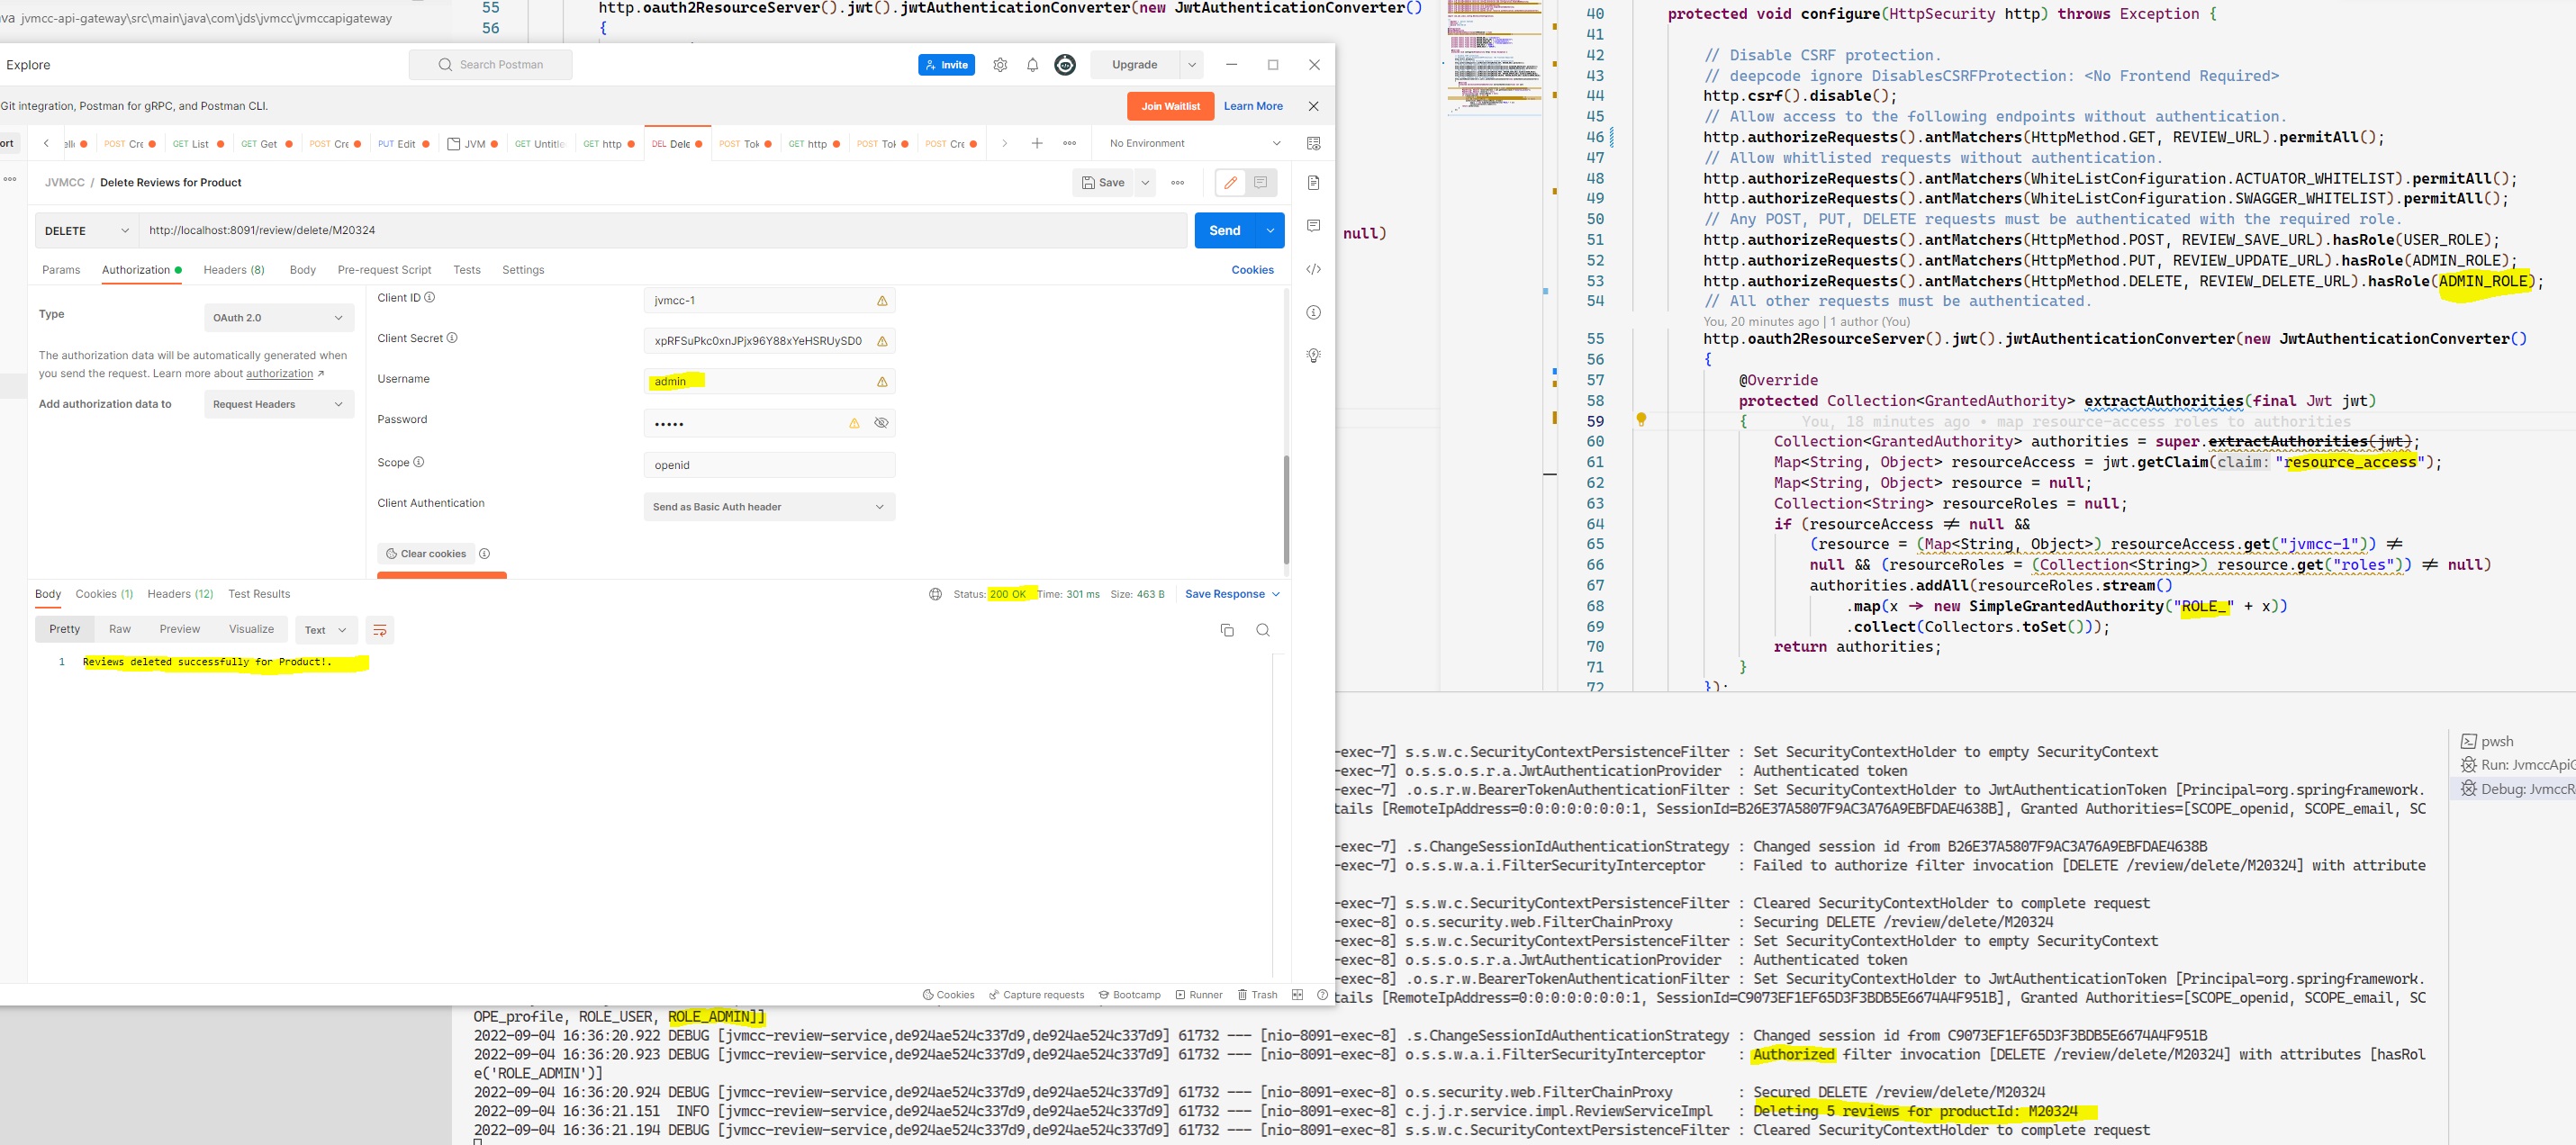The width and height of the screenshot is (2576, 1145).
Task: Open the HTTP method DELETE dropdown
Action: pyautogui.click(x=87, y=231)
